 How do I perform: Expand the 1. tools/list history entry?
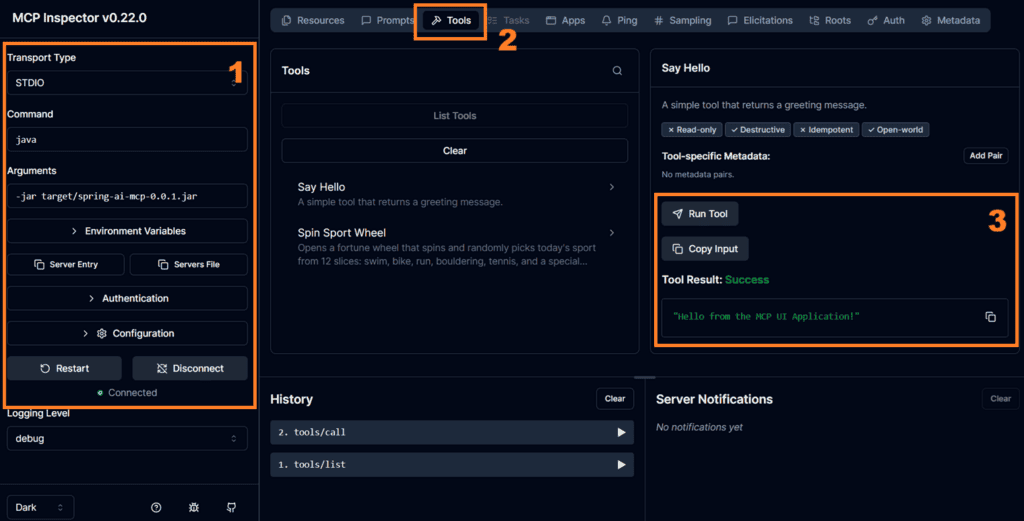[452, 465]
